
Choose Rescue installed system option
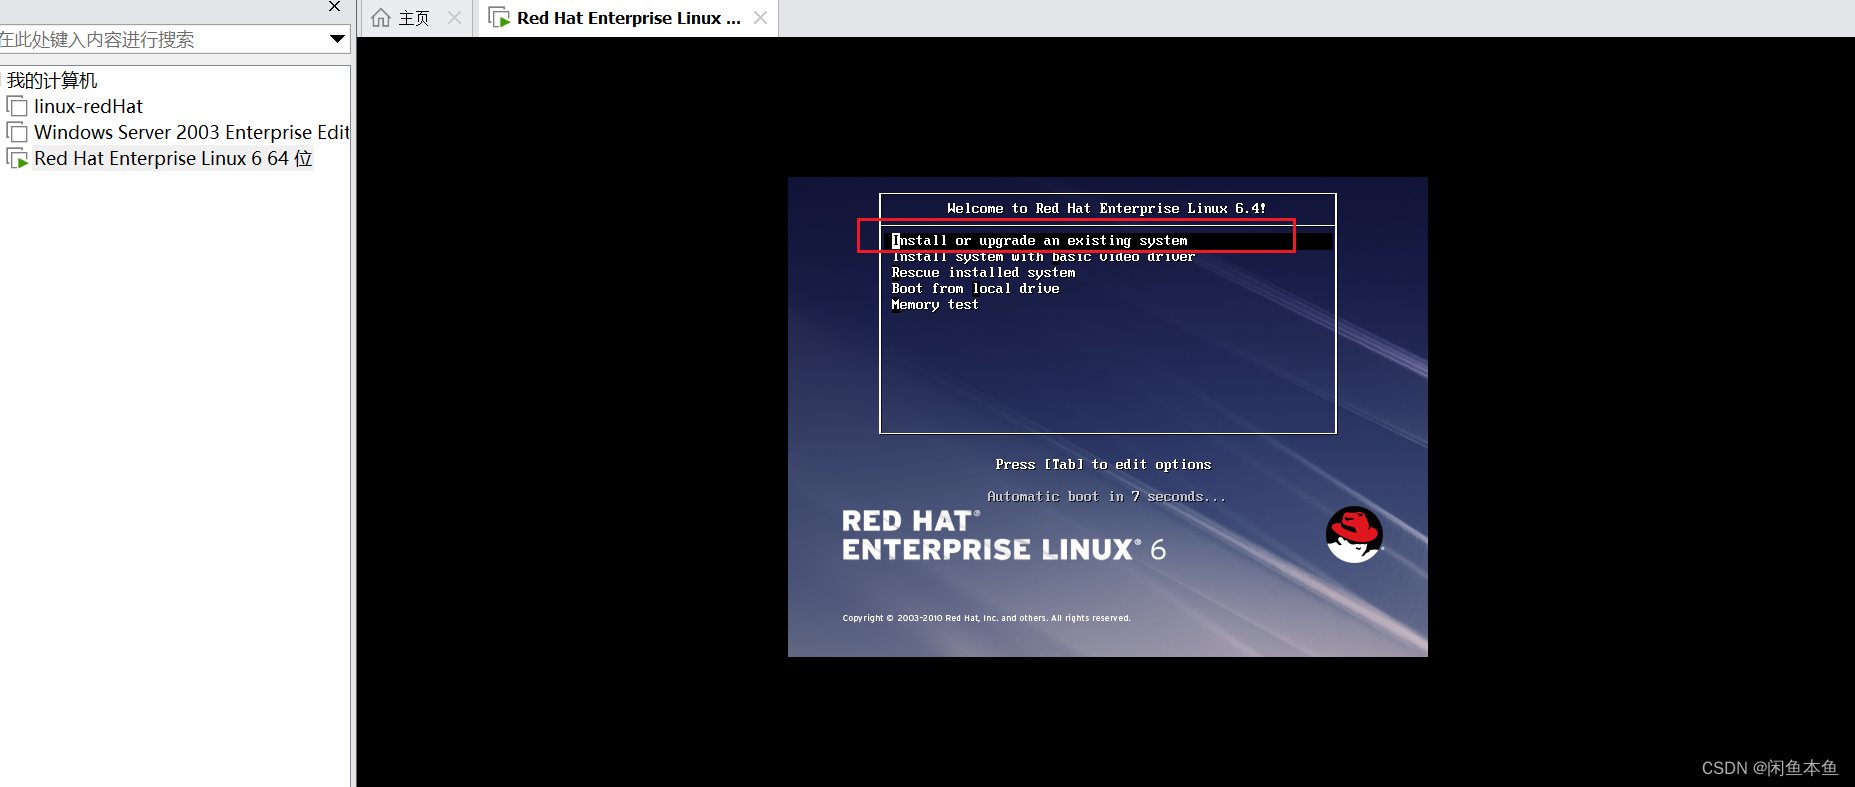pos(983,272)
